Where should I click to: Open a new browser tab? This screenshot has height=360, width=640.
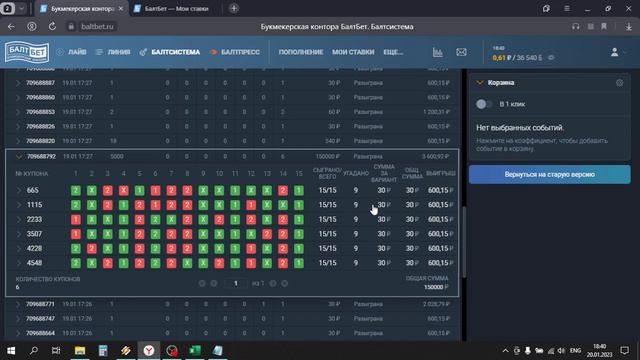(234, 8)
